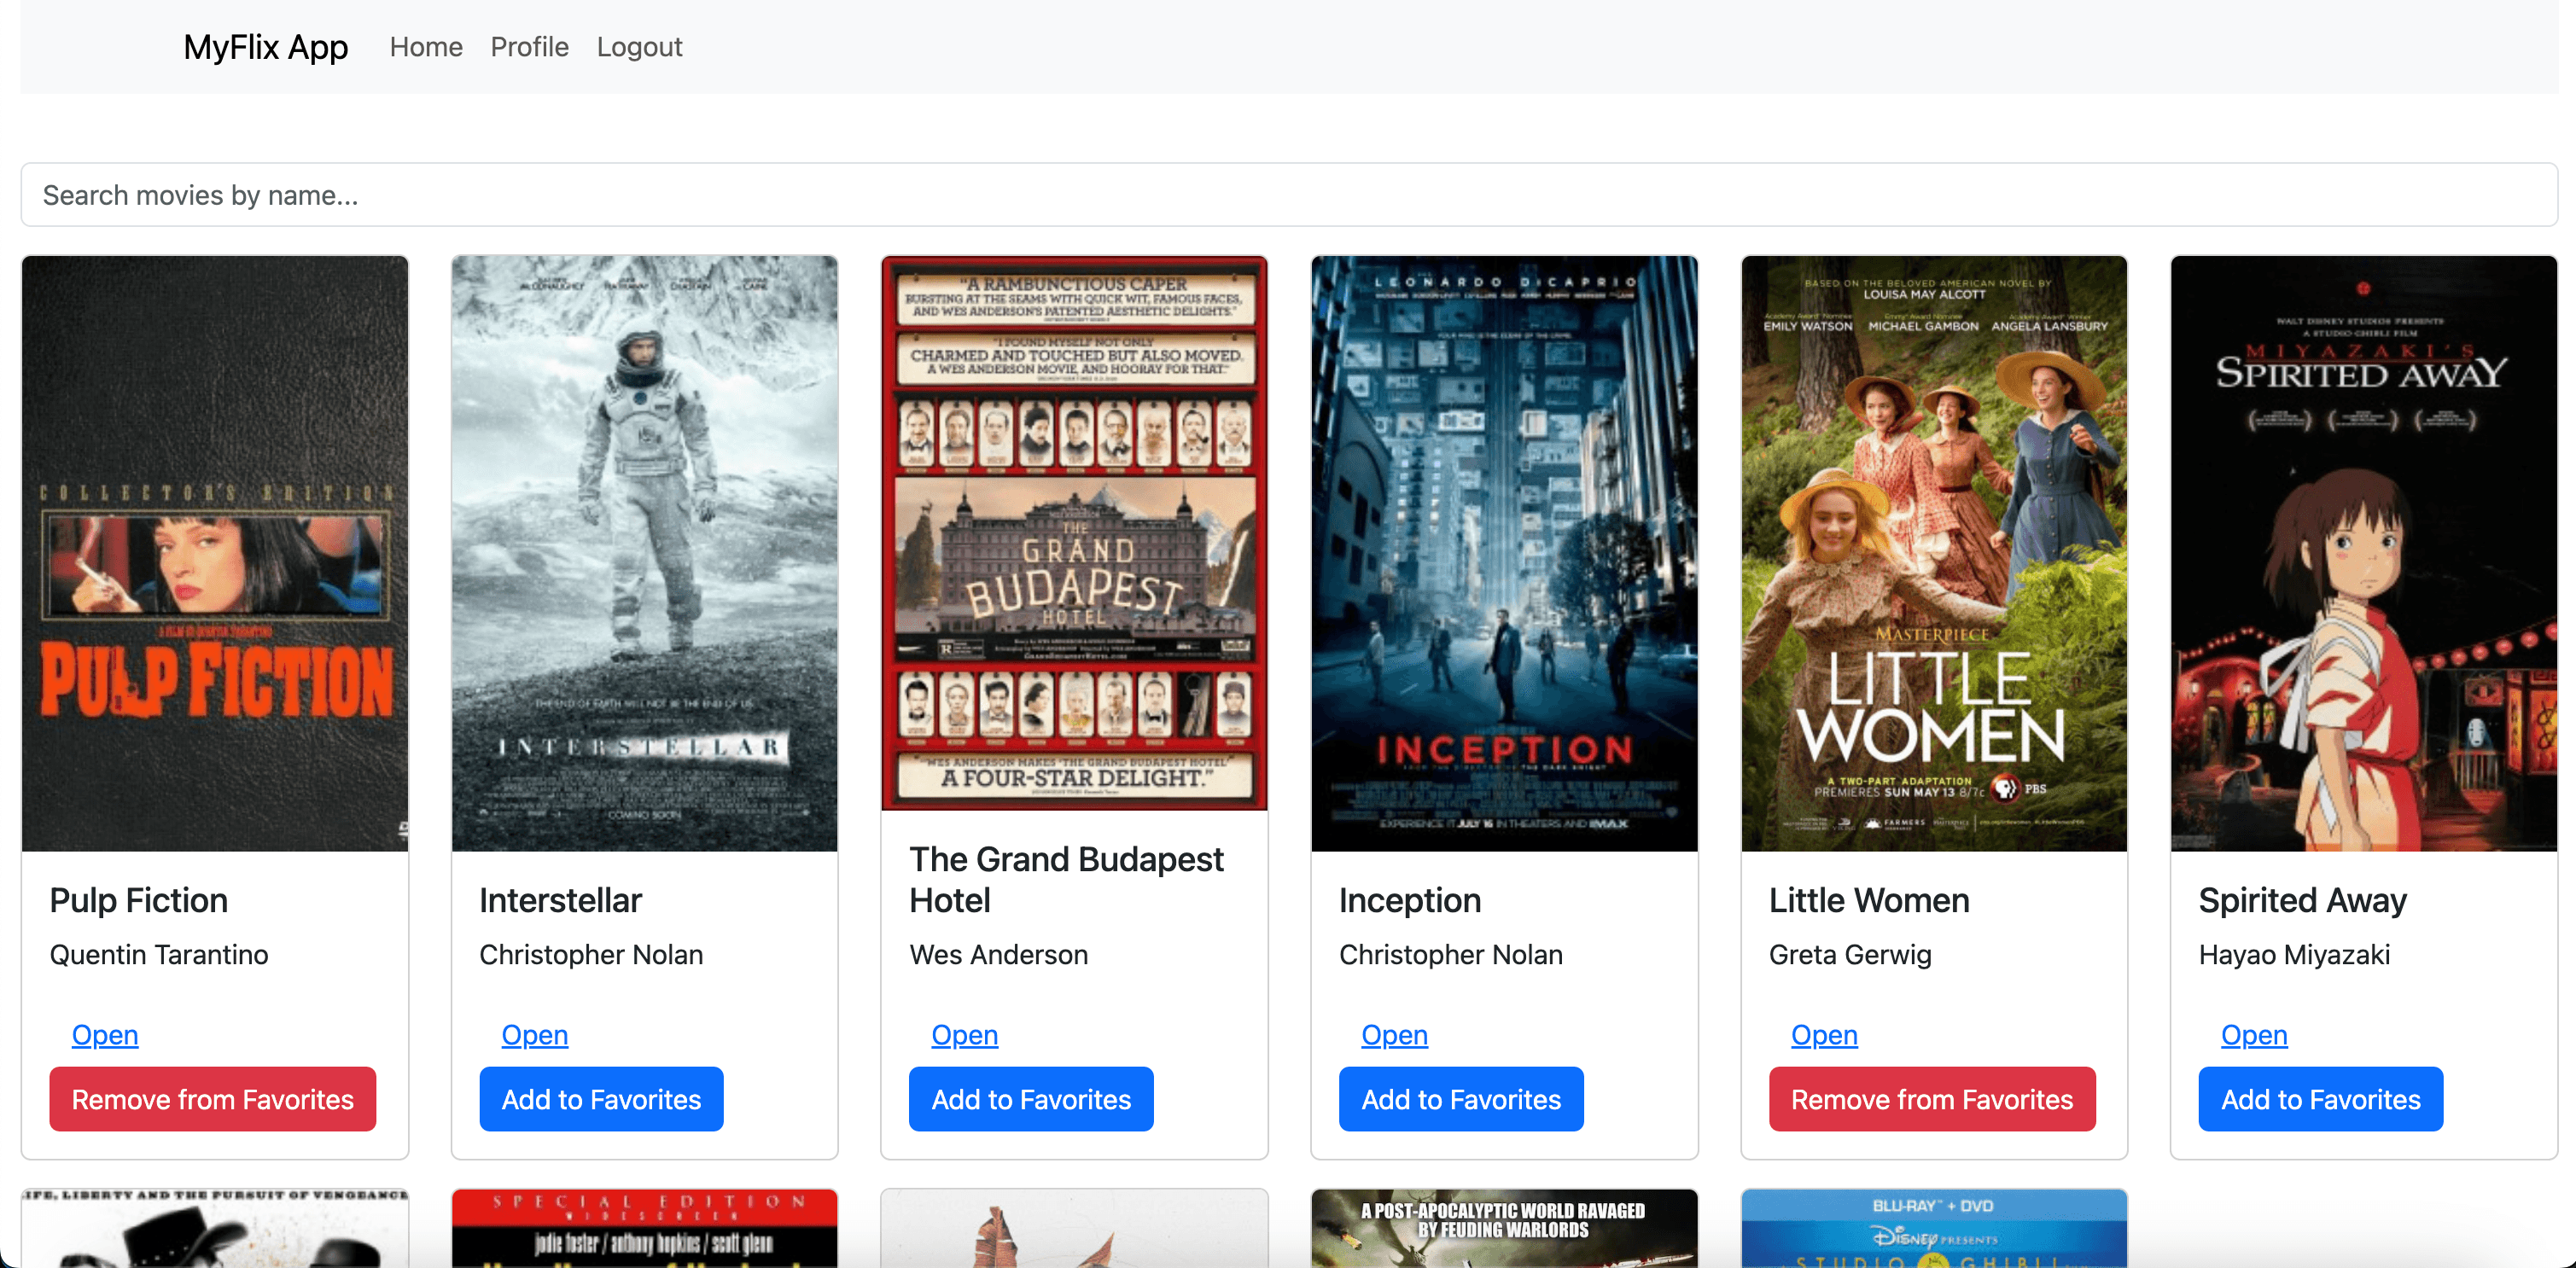Click director name Hayao Miyazaki

click(2295, 954)
